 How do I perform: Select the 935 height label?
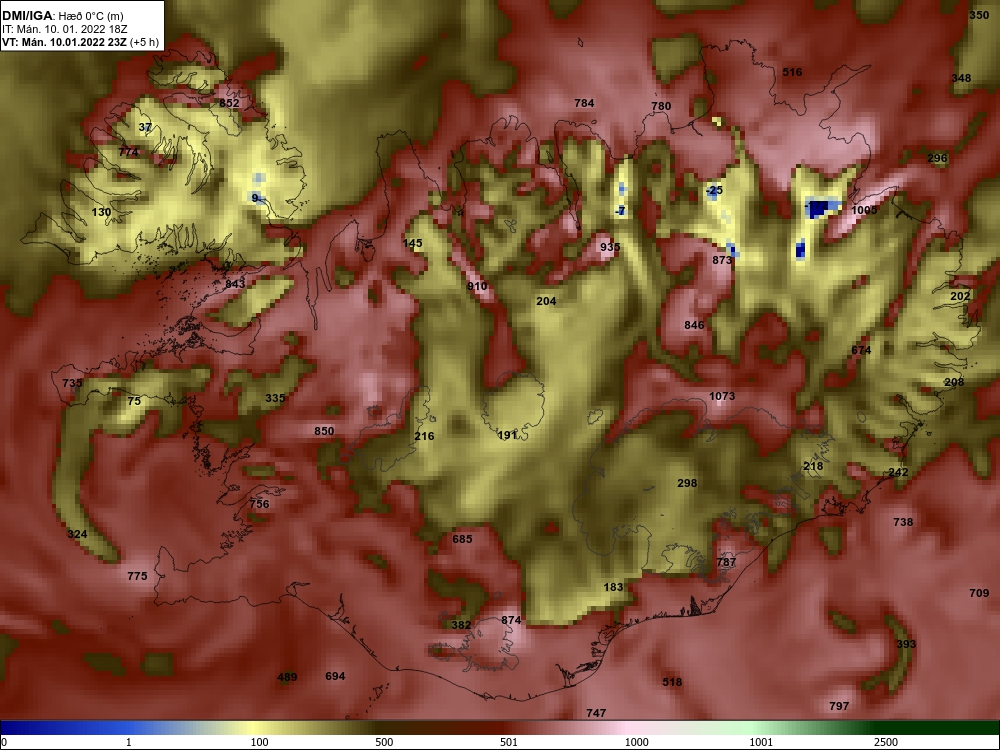610,247
